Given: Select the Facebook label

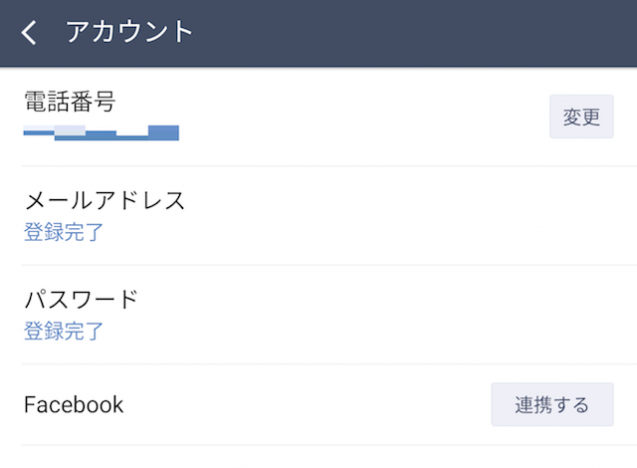Looking at the screenshot, I should [73, 405].
